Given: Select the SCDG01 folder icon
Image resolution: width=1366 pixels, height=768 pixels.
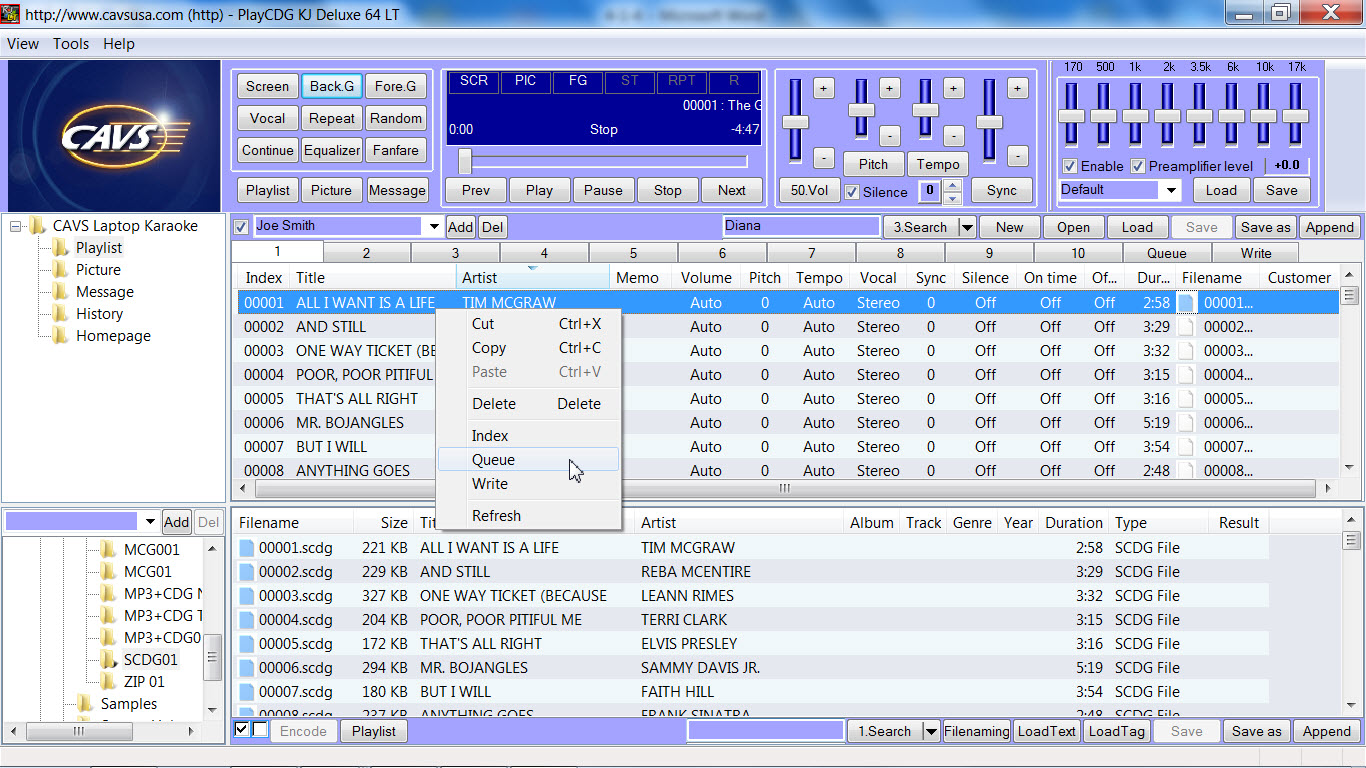Looking at the screenshot, I should click(109, 659).
